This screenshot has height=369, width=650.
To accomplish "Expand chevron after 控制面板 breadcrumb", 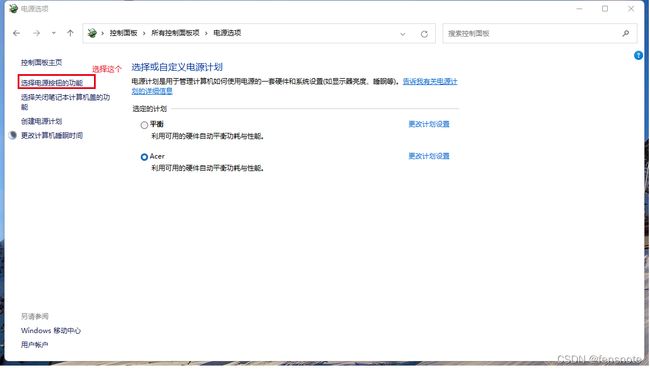I will point(144,33).
